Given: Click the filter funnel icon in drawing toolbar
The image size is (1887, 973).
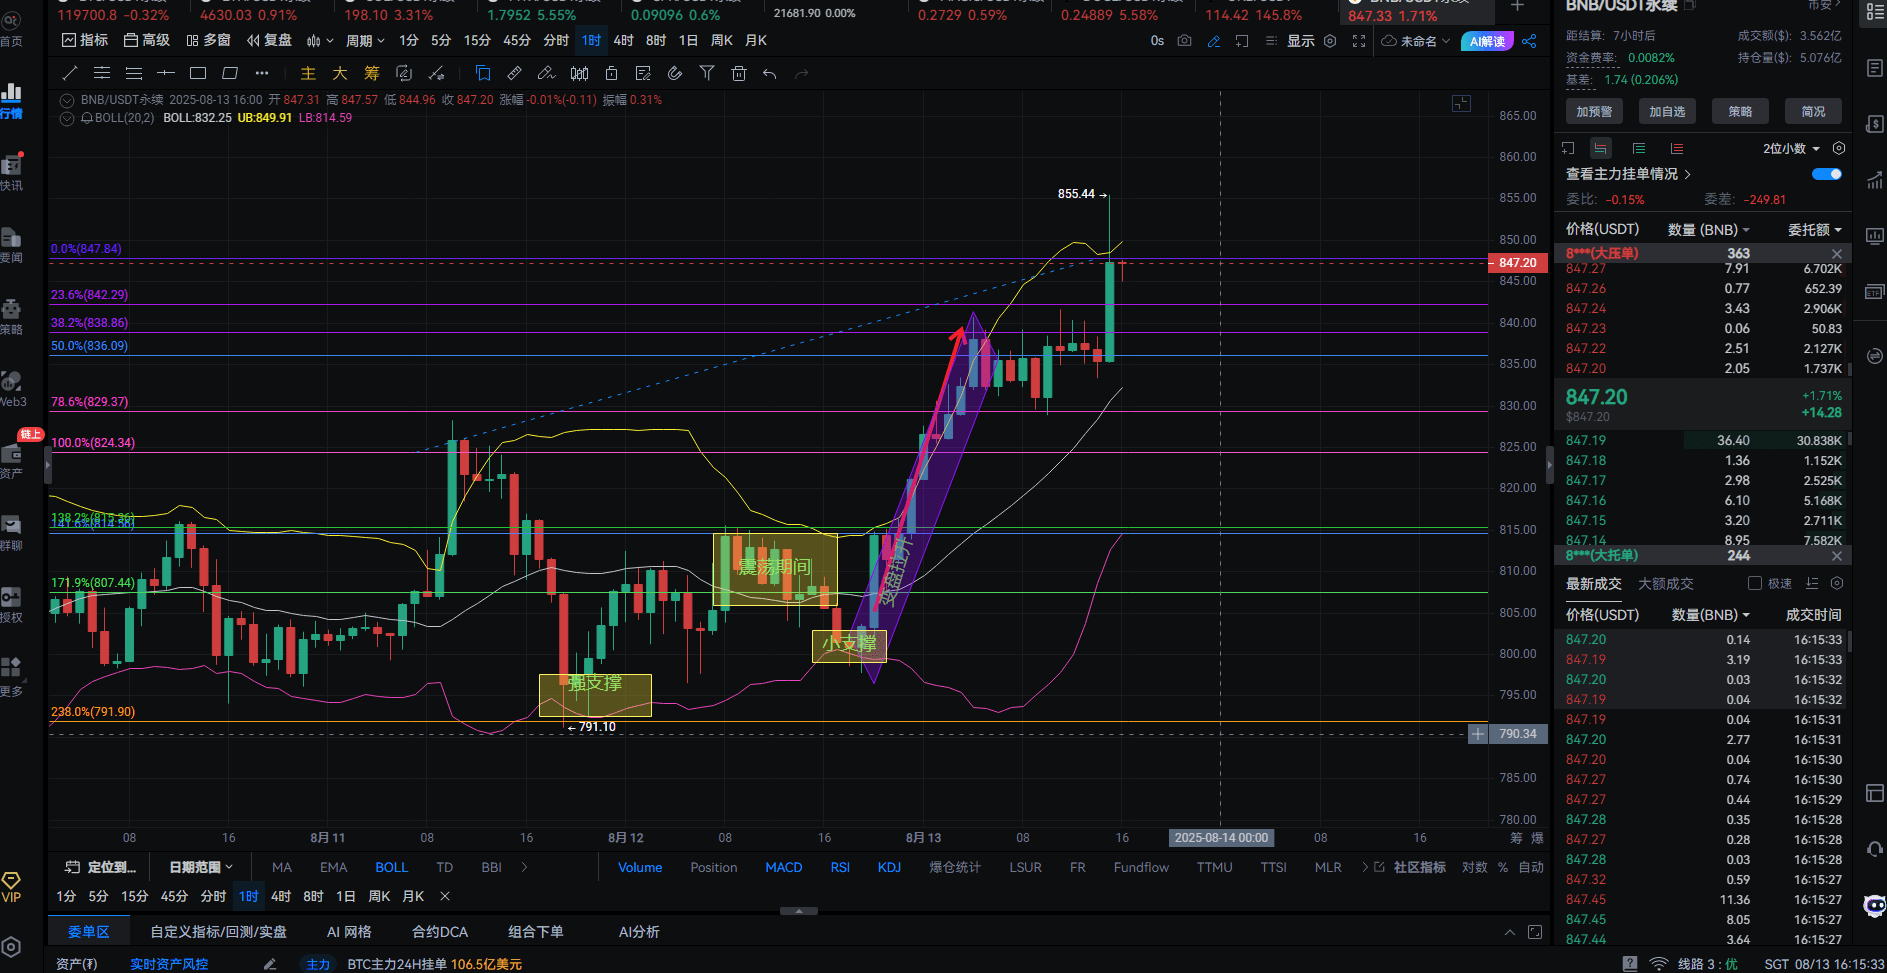Looking at the screenshot, I should (707, 73).
